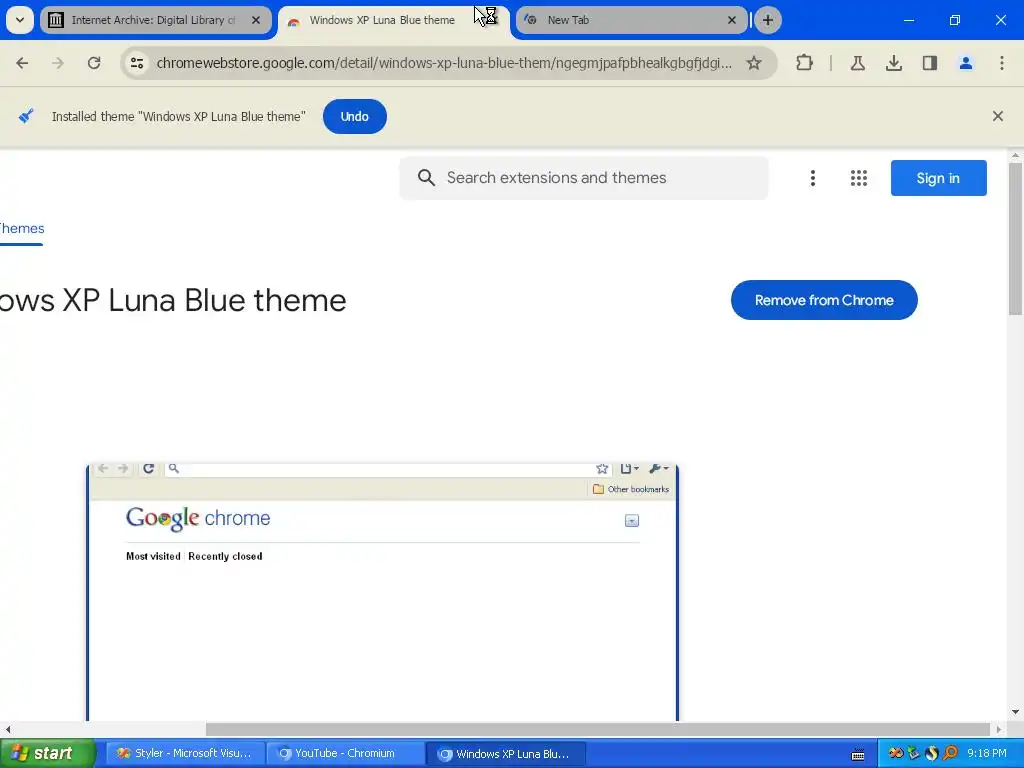
Task: Click the magnifier system tray icon
Action: pos(950,753)
